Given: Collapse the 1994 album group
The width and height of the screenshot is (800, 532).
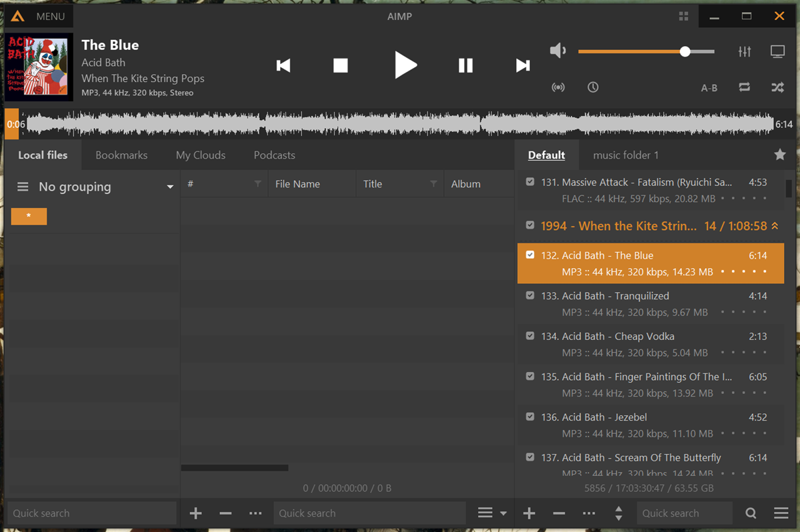Looking at the screenshot, I should [775, 225].
